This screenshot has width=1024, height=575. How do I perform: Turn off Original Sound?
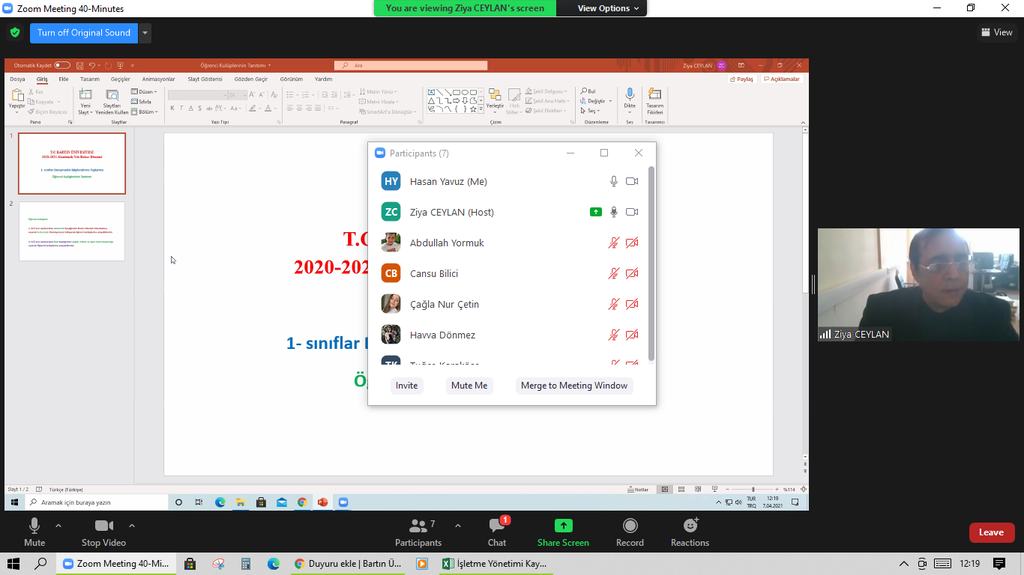pos(84,32)
